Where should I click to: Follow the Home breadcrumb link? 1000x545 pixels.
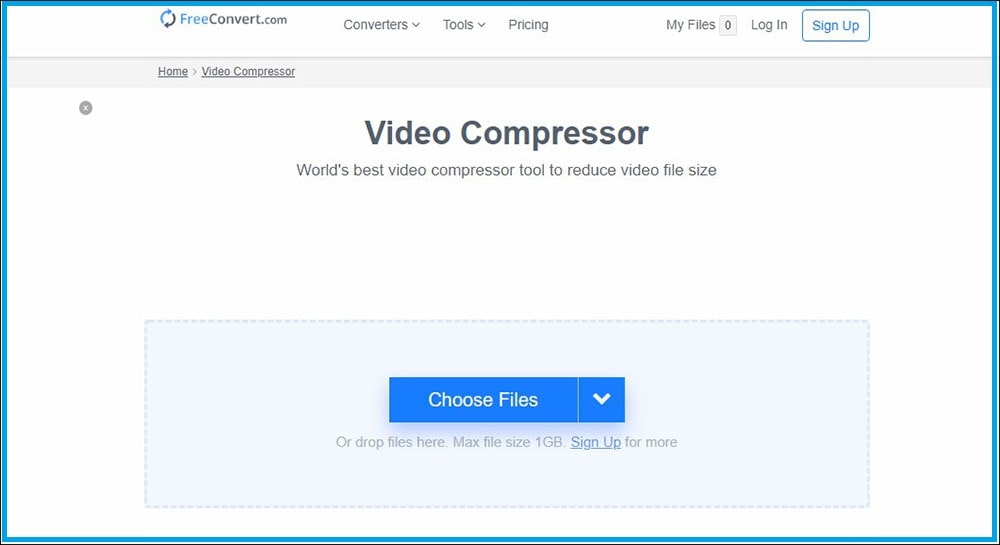(x=173, y=71)
